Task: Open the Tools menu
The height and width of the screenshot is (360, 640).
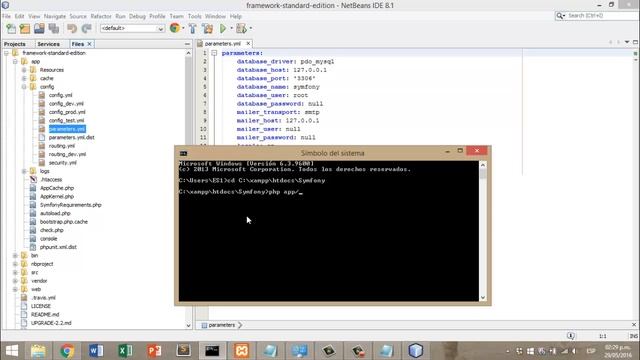Action: pyautogui.click(x=194, y=16)
